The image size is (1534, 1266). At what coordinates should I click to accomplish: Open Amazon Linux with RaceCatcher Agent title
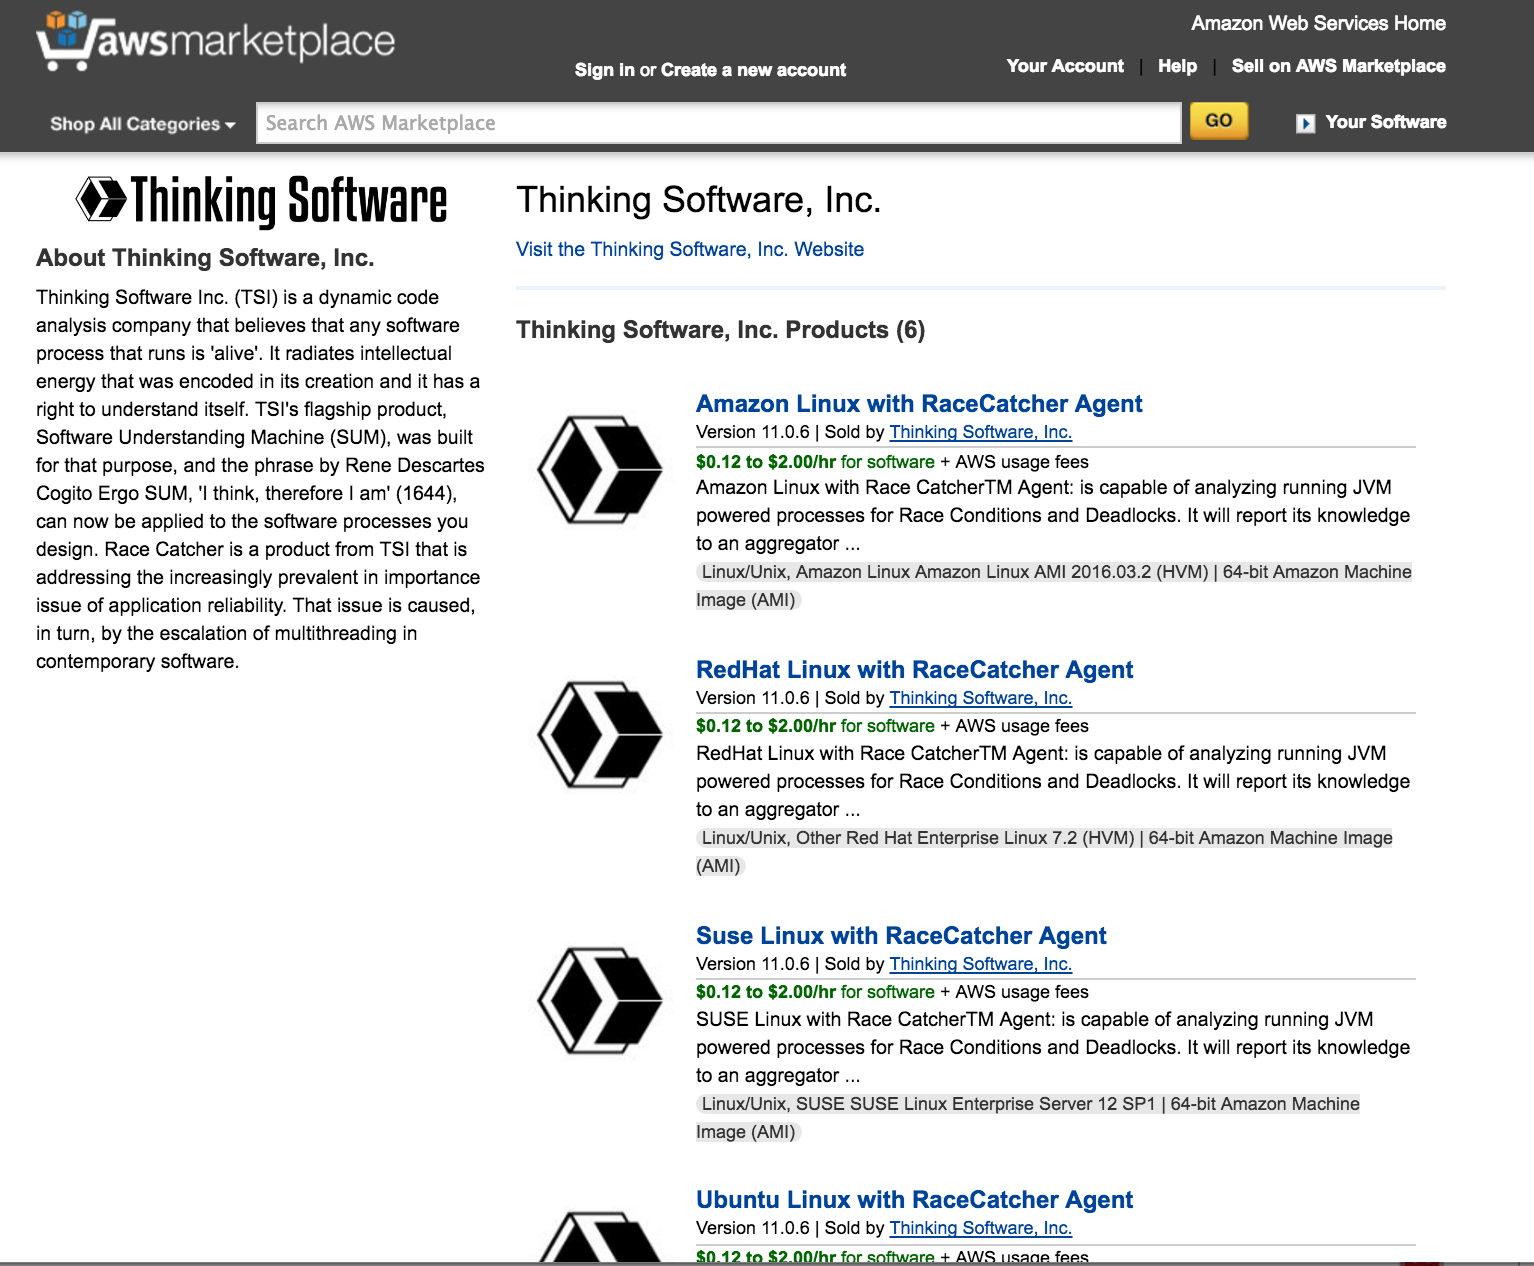click(x=919, y=404)
